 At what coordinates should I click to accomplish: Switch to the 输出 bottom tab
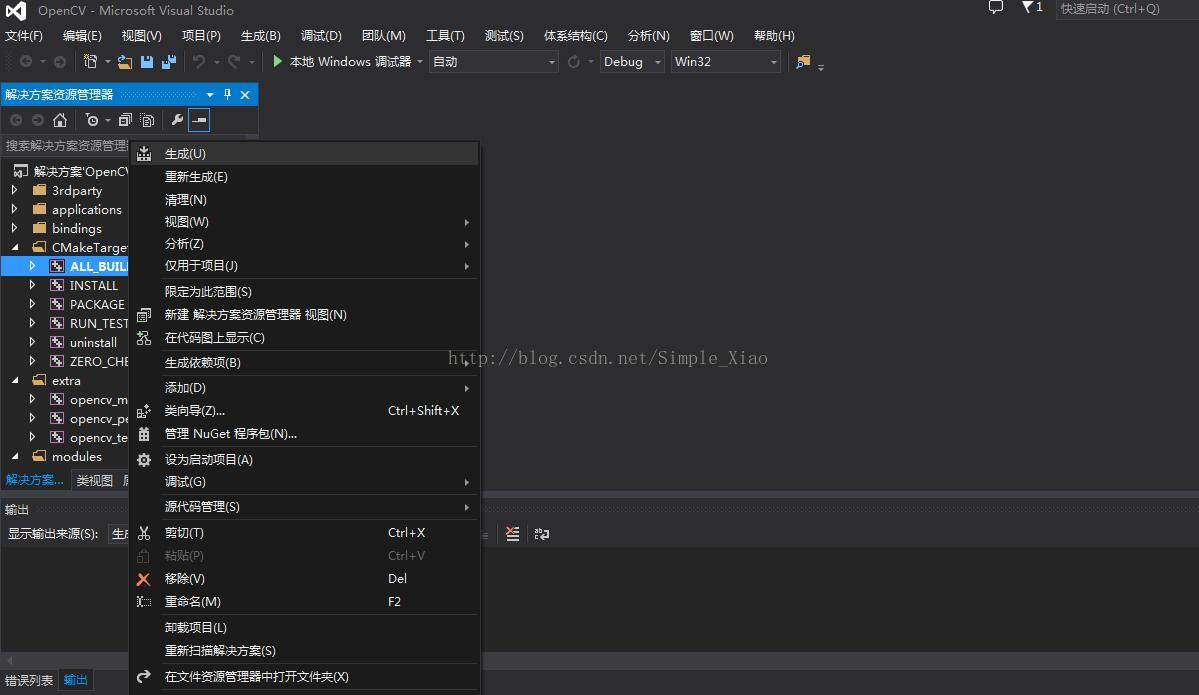[x=75, y=680]
